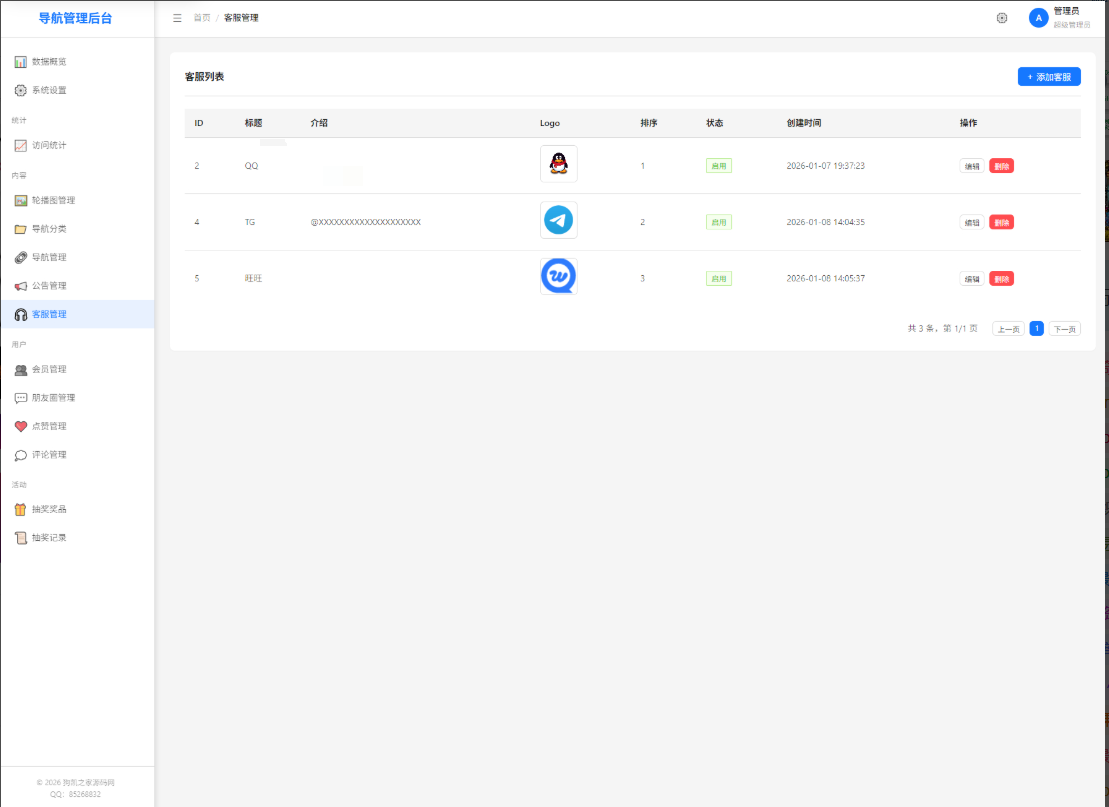Screen dimensions: 1109x807
Task: Click the 抽奖奖品 gift box icon
Action: tap(21, 509)
